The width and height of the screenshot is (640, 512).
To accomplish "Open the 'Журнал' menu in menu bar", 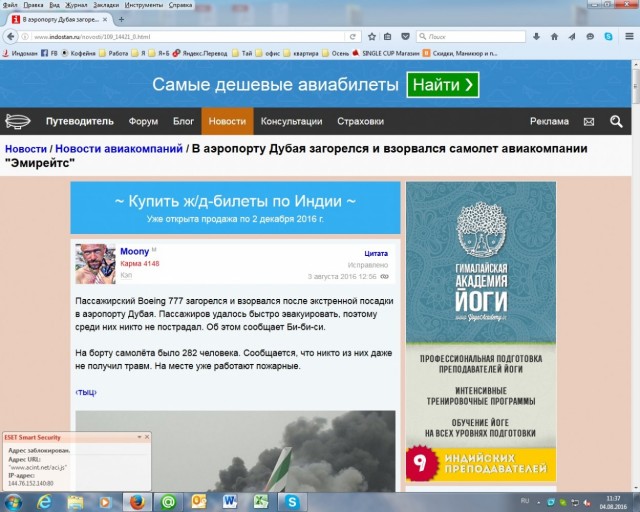I will point(77,5).
